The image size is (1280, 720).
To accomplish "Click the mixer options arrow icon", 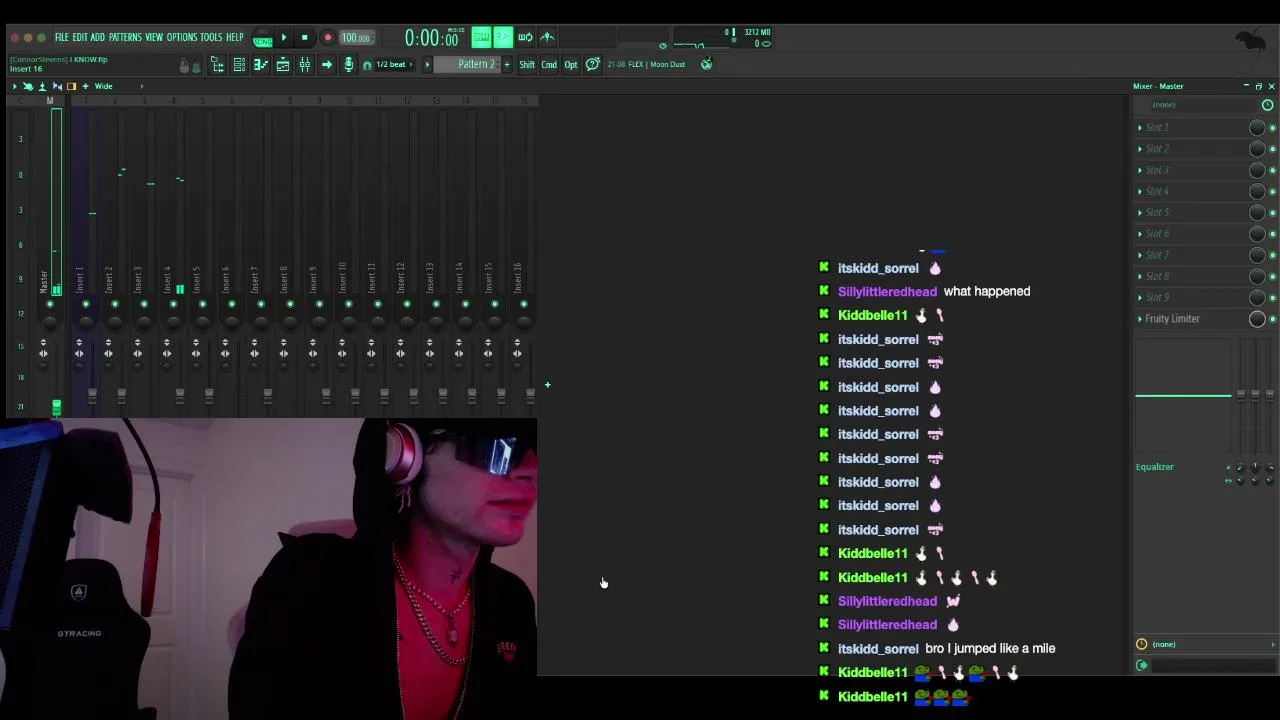I will click(15, 87).
